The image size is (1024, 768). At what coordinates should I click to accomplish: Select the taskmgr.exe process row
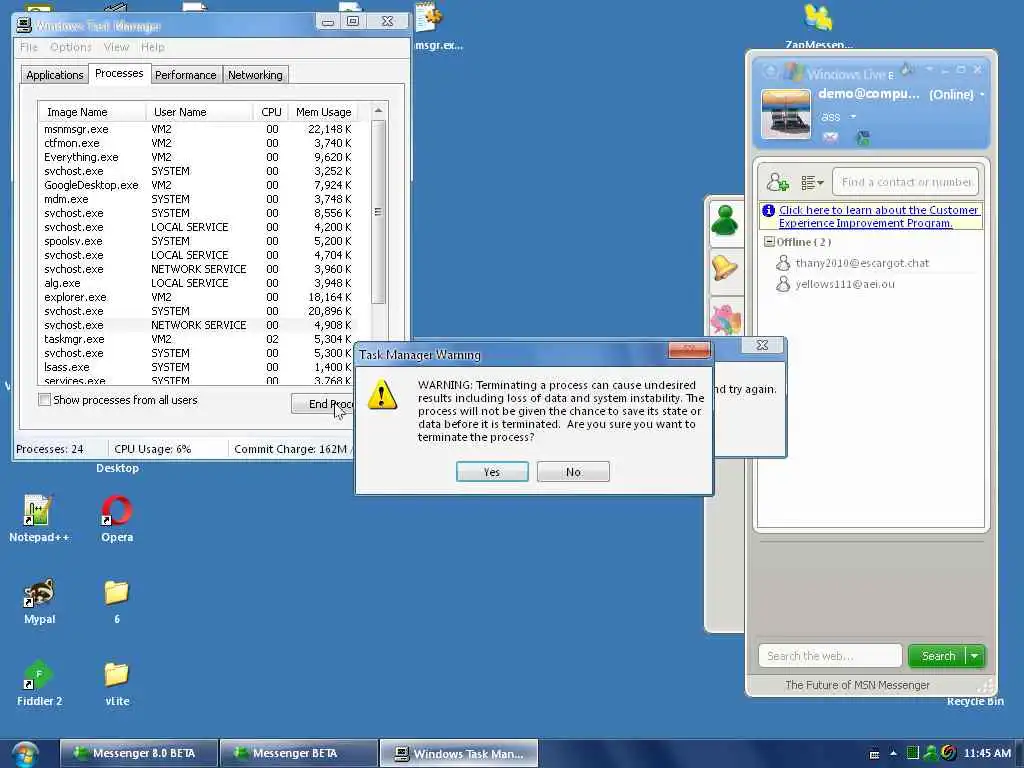click(198, 339)
